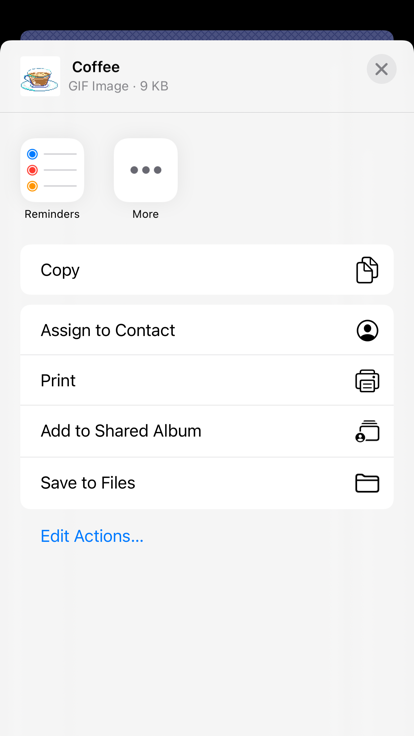This screenshot has height=736, width=414.
Task: Tap the Coffee file title
Action: (96, 67)
